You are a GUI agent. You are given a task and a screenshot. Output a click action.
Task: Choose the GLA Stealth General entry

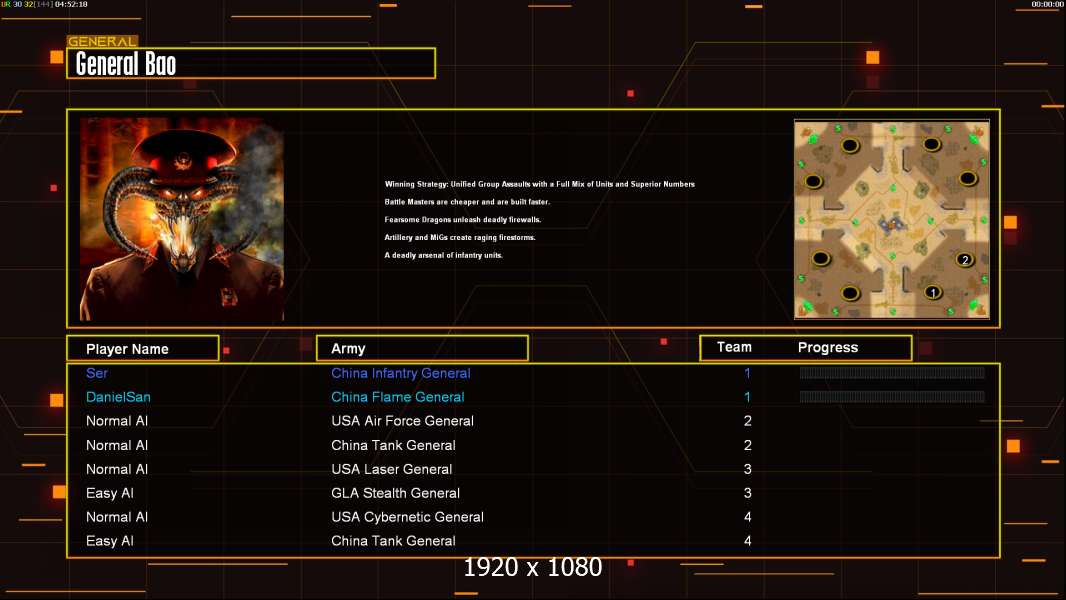pos(395,493)
